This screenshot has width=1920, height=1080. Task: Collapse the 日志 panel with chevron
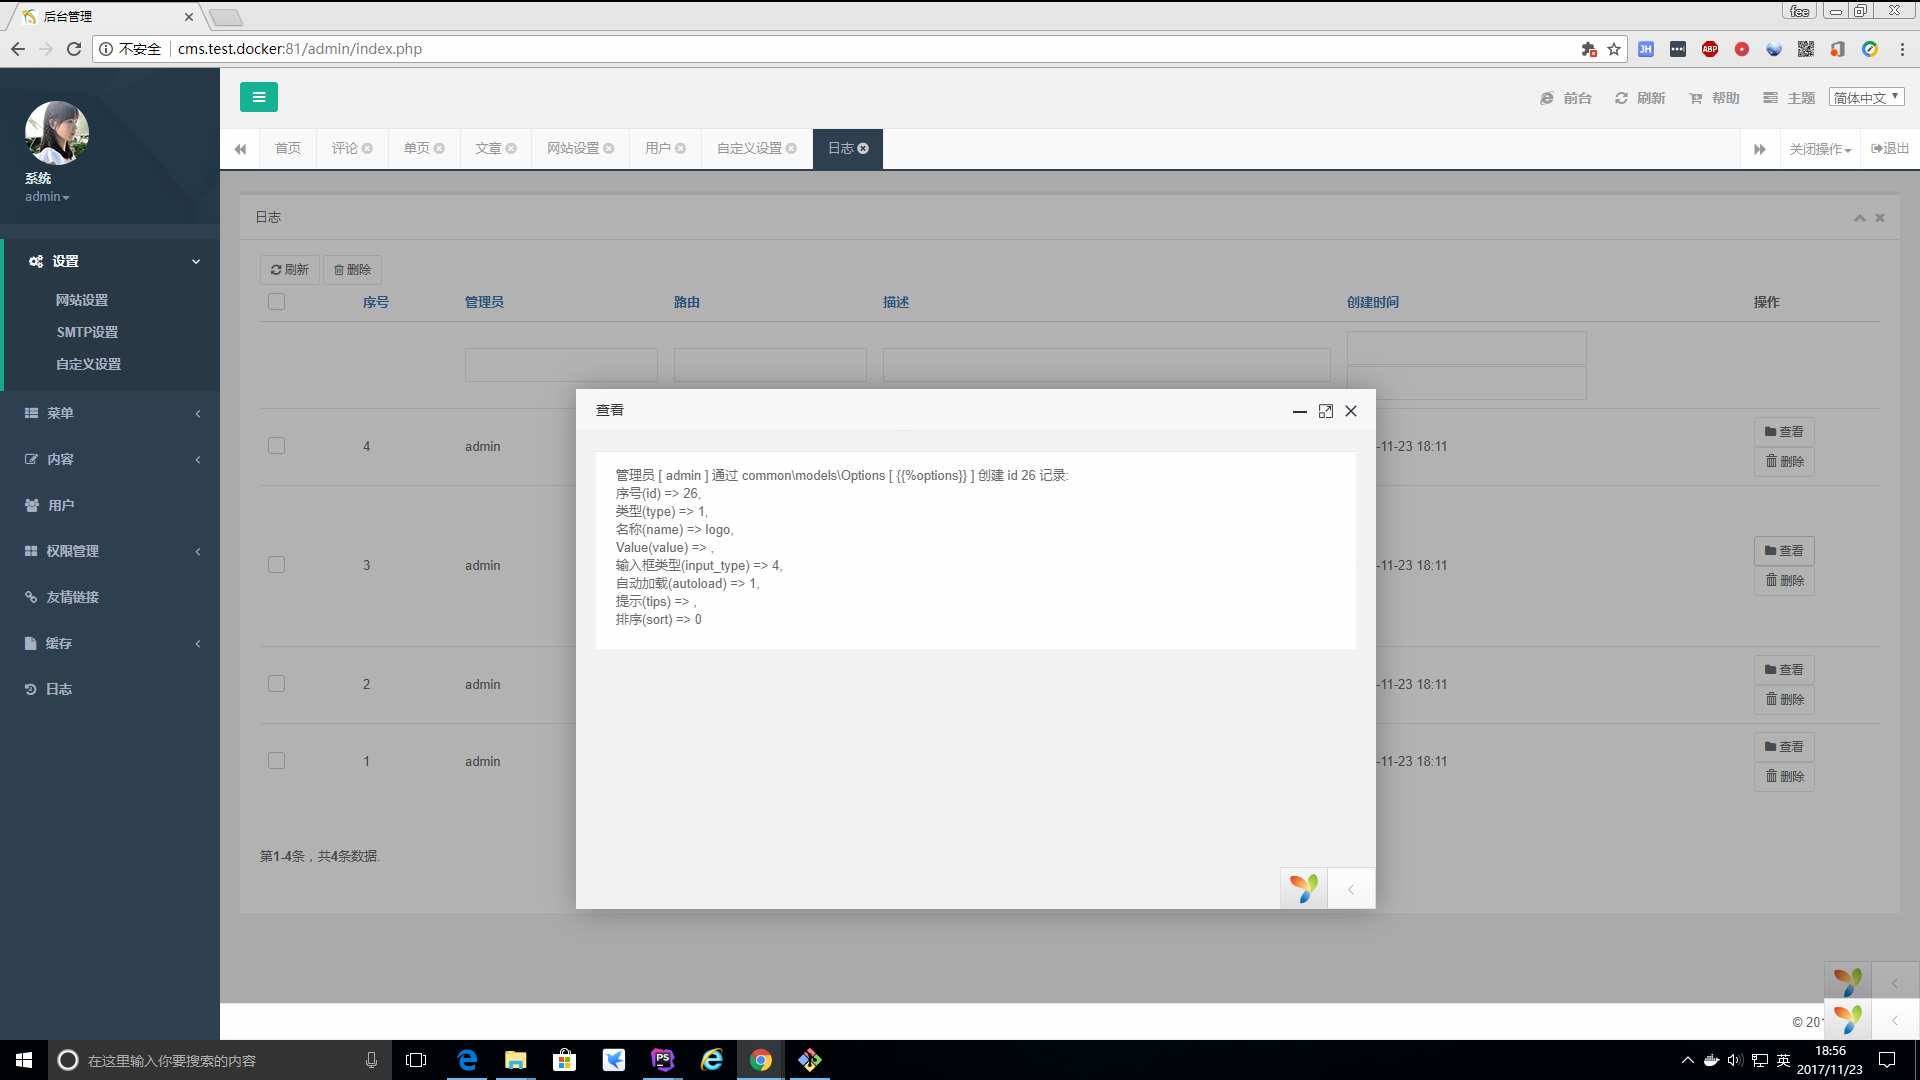click(1859, 218)
